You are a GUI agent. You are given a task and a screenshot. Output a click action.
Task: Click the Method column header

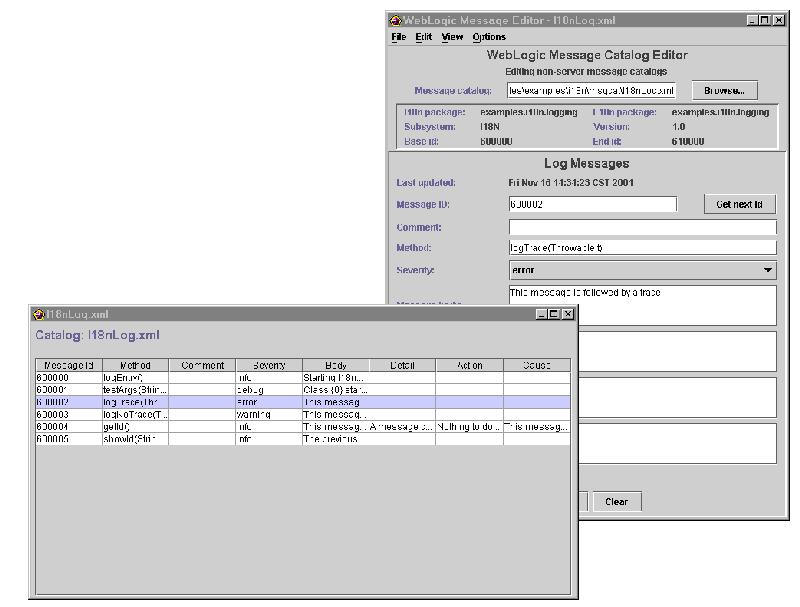coord(135,365)
